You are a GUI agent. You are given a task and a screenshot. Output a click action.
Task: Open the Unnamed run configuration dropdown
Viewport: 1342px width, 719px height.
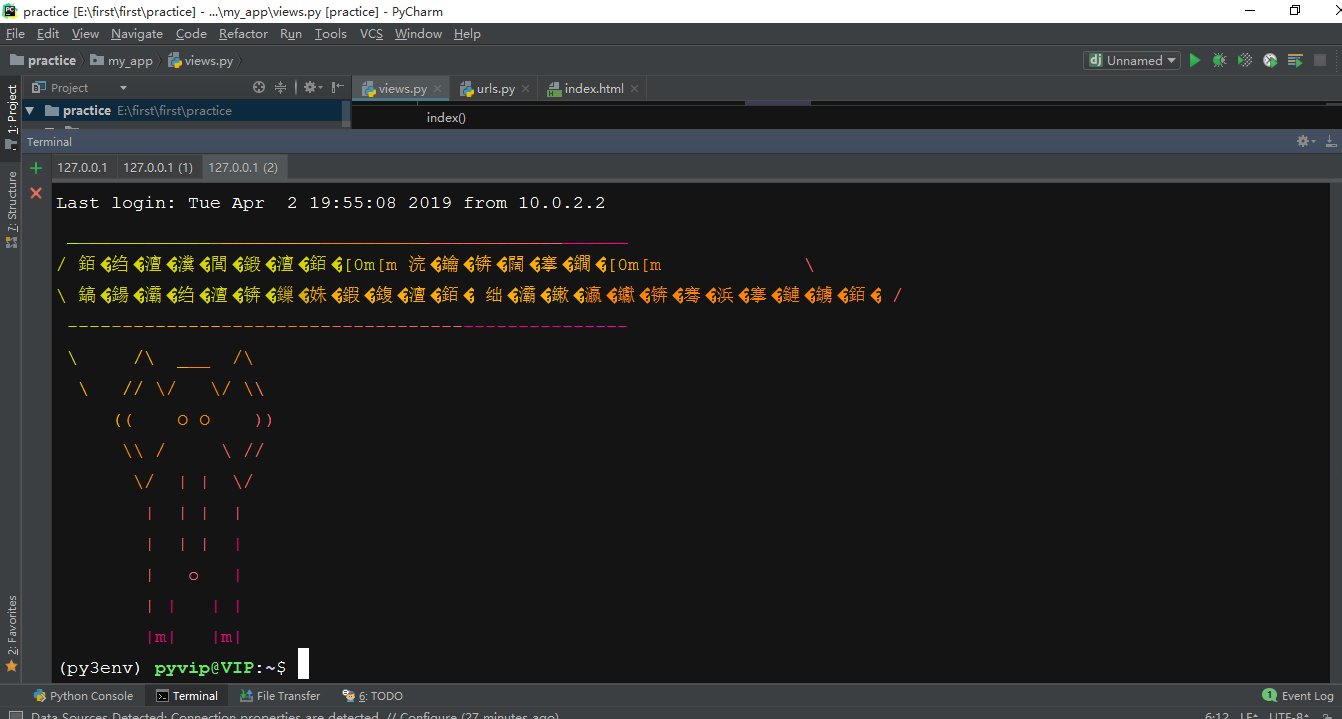pos(1131,60)
